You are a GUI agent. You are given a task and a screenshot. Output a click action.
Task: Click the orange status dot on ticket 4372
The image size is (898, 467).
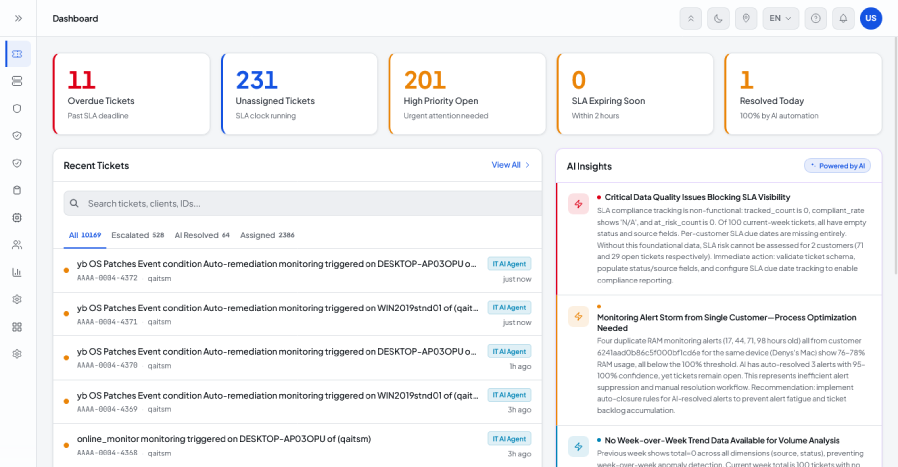point(66,270)
